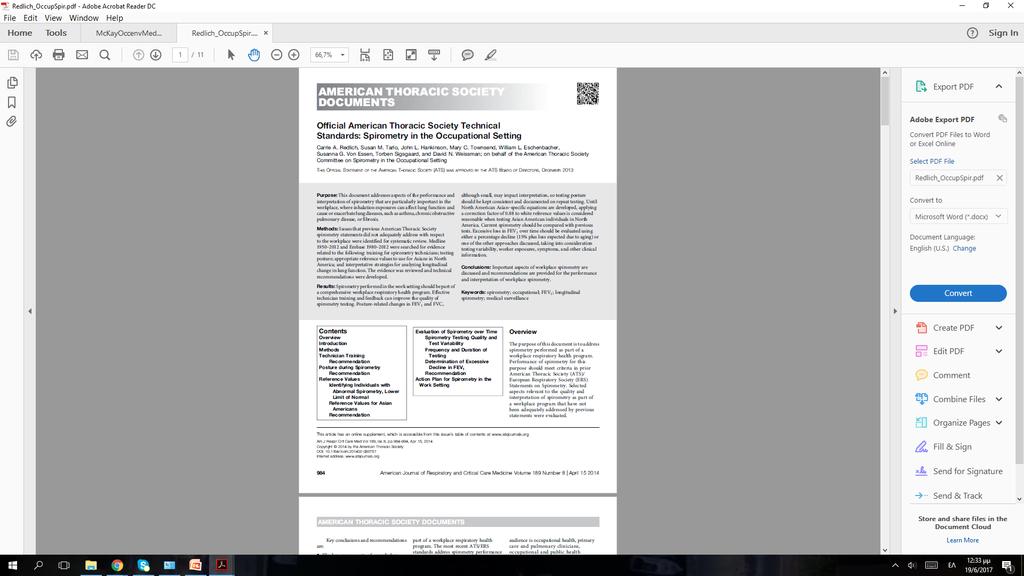The height and width of the screenshot is (576, 1024).
Task: Select the Hand pan tool
Action: [x=254, y=55]
